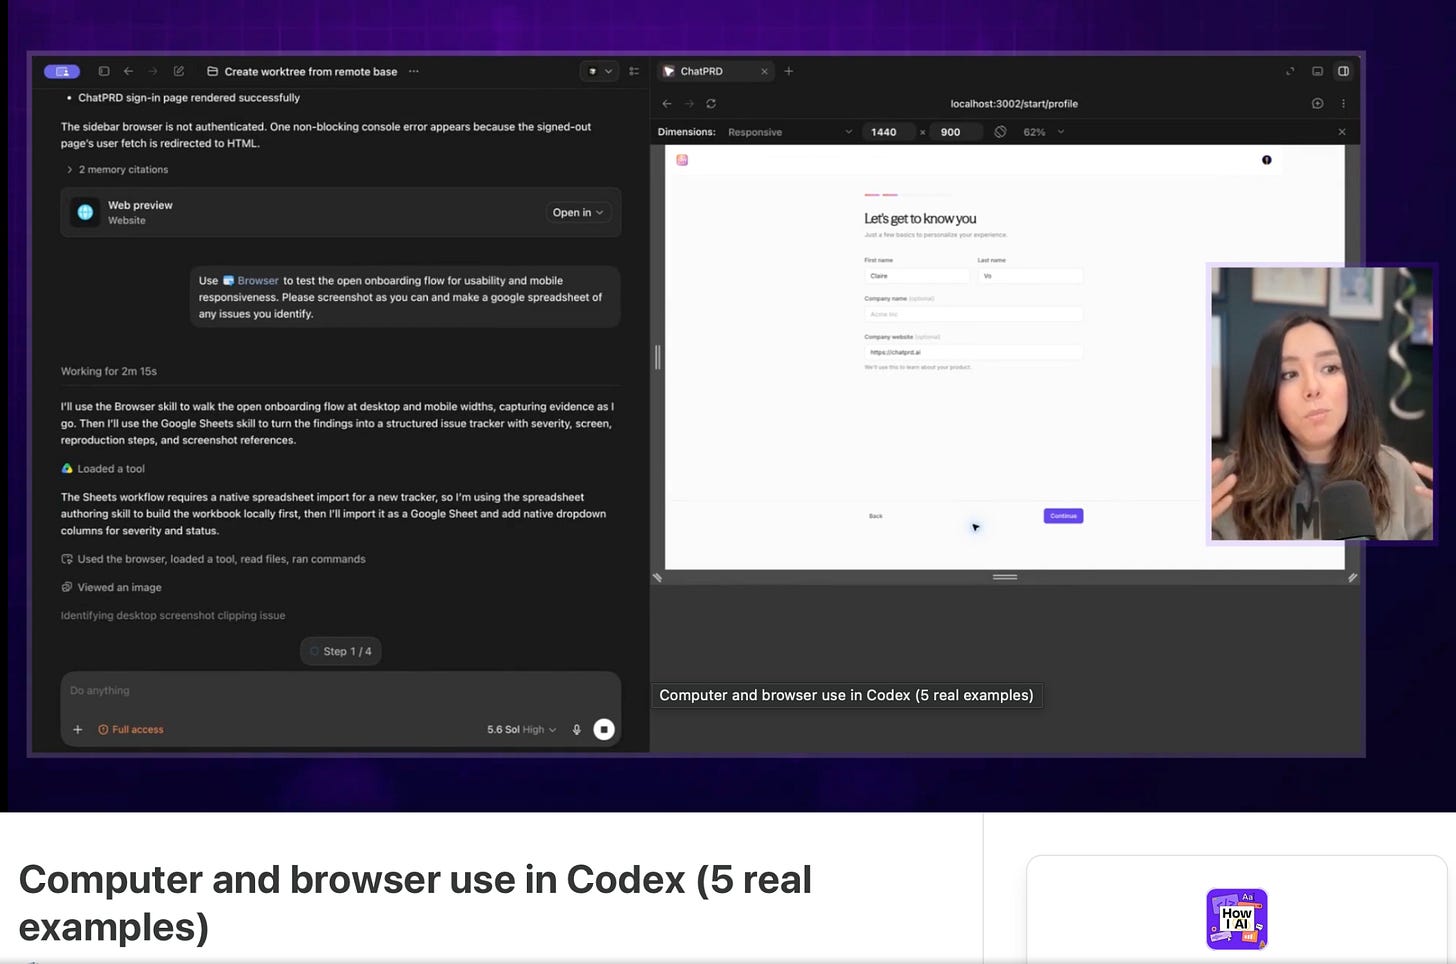This screenshot has height=964, width=1456.
Task: Click the Last name input field
Action: (x=1030, y=276)
